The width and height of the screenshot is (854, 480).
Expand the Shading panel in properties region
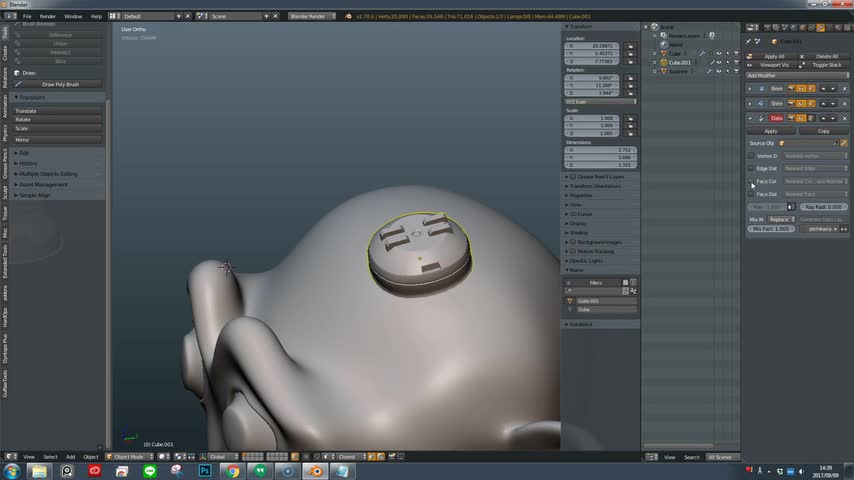(x=578, y=233)
